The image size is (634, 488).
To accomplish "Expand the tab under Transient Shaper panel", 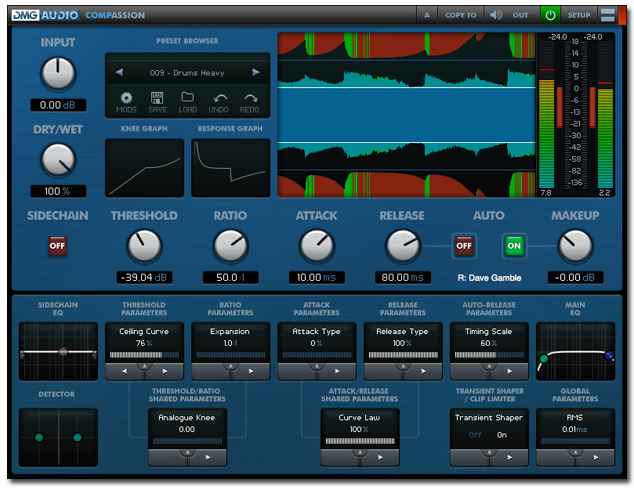I will point(489,453).
